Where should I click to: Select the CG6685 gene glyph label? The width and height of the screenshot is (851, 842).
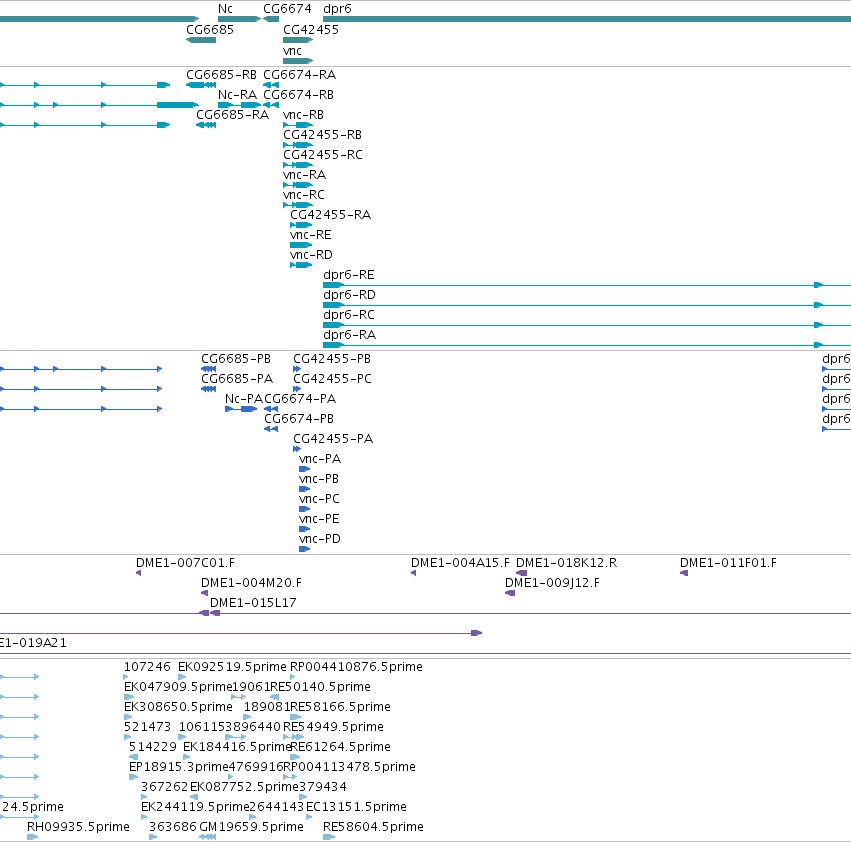209,30
